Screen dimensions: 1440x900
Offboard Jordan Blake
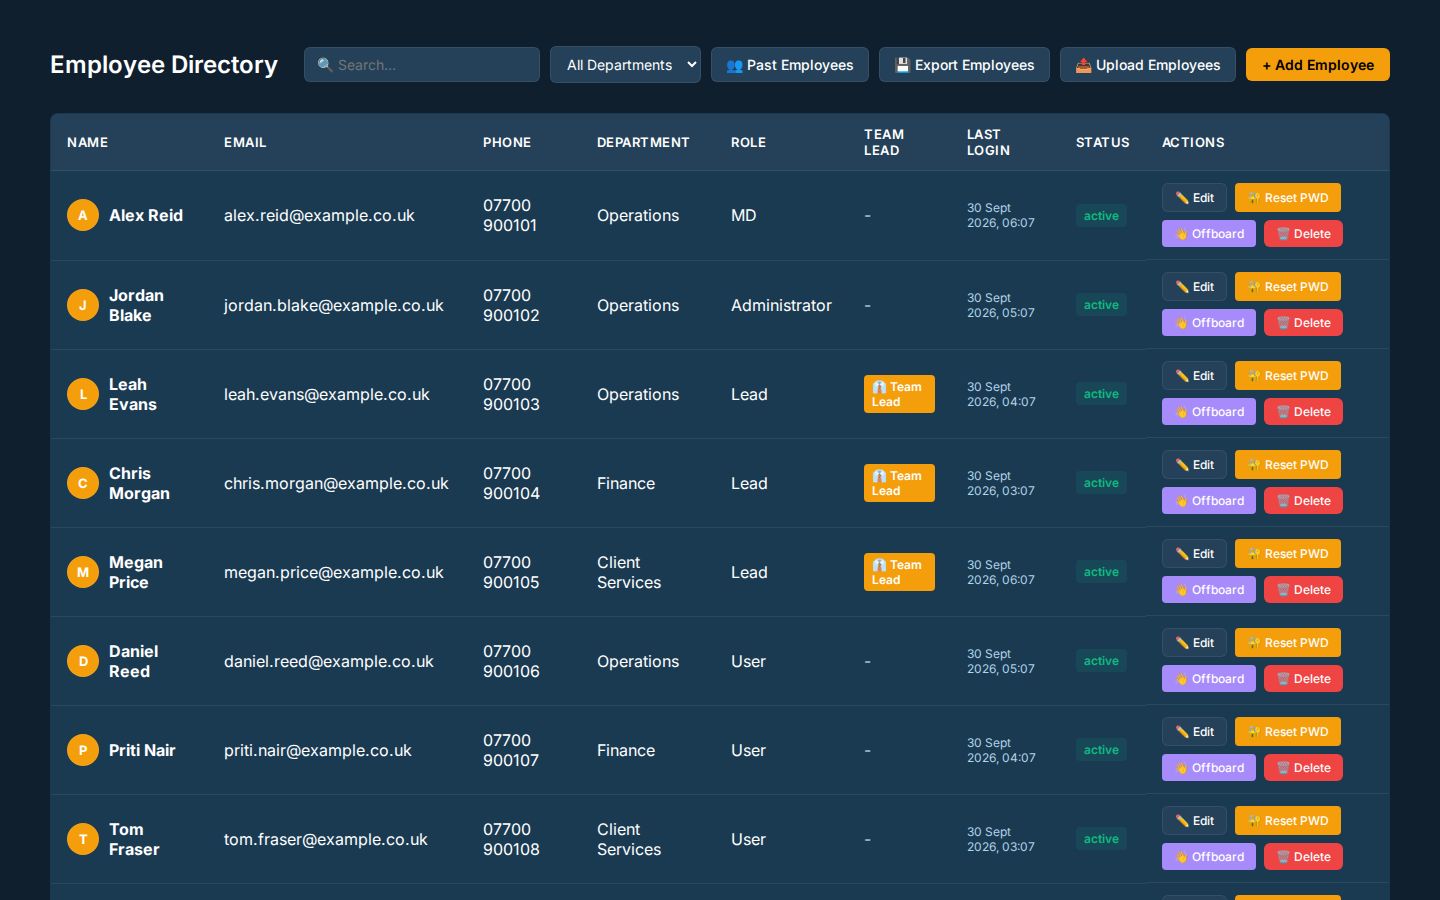[1209, 323]
